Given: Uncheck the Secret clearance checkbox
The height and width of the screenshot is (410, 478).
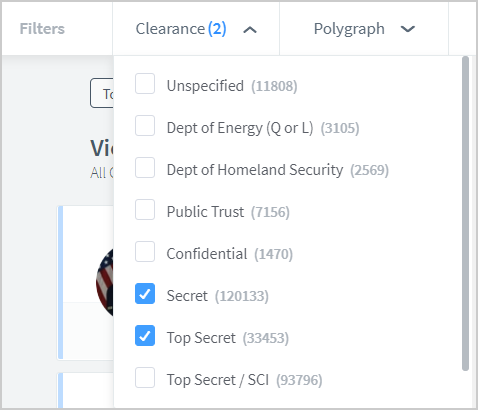Looking at the screenshot, I should (145, 294).
